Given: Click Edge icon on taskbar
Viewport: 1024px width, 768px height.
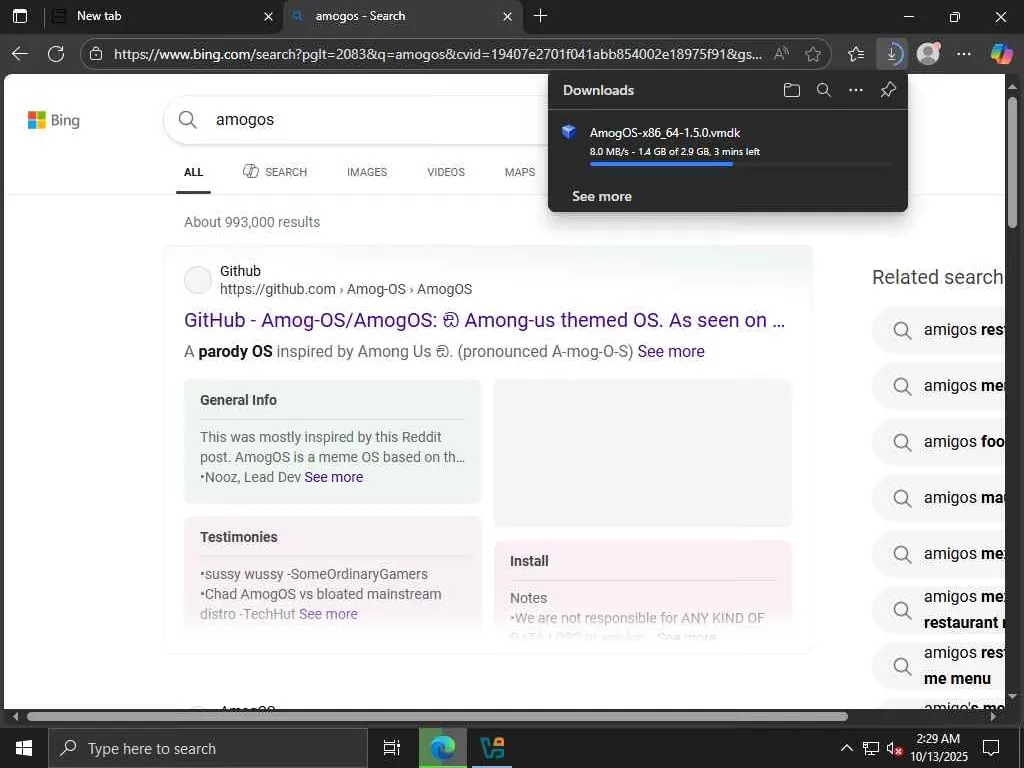Looking at the screenshot, I should coord(443,748).
